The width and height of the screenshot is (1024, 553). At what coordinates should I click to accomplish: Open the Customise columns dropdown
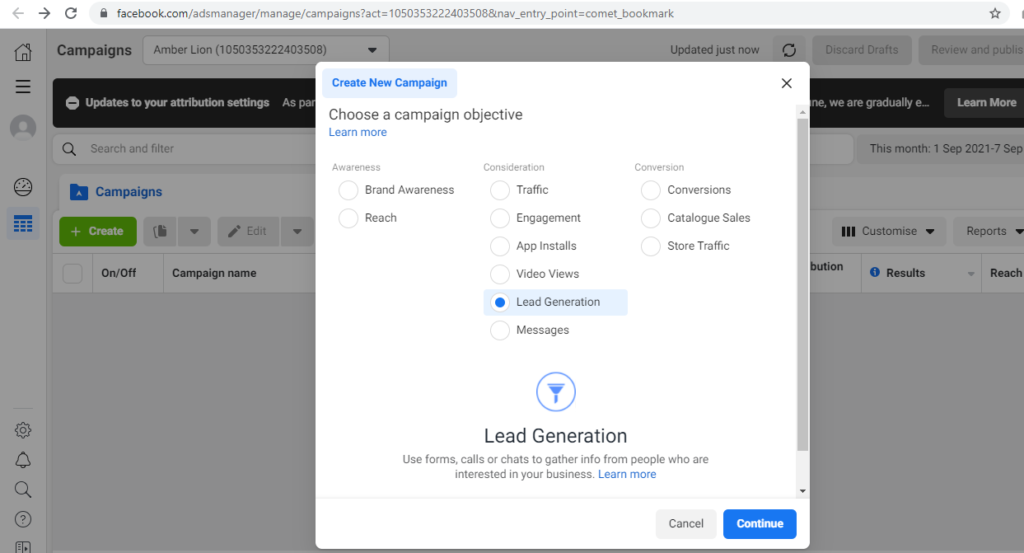[888, 231]
